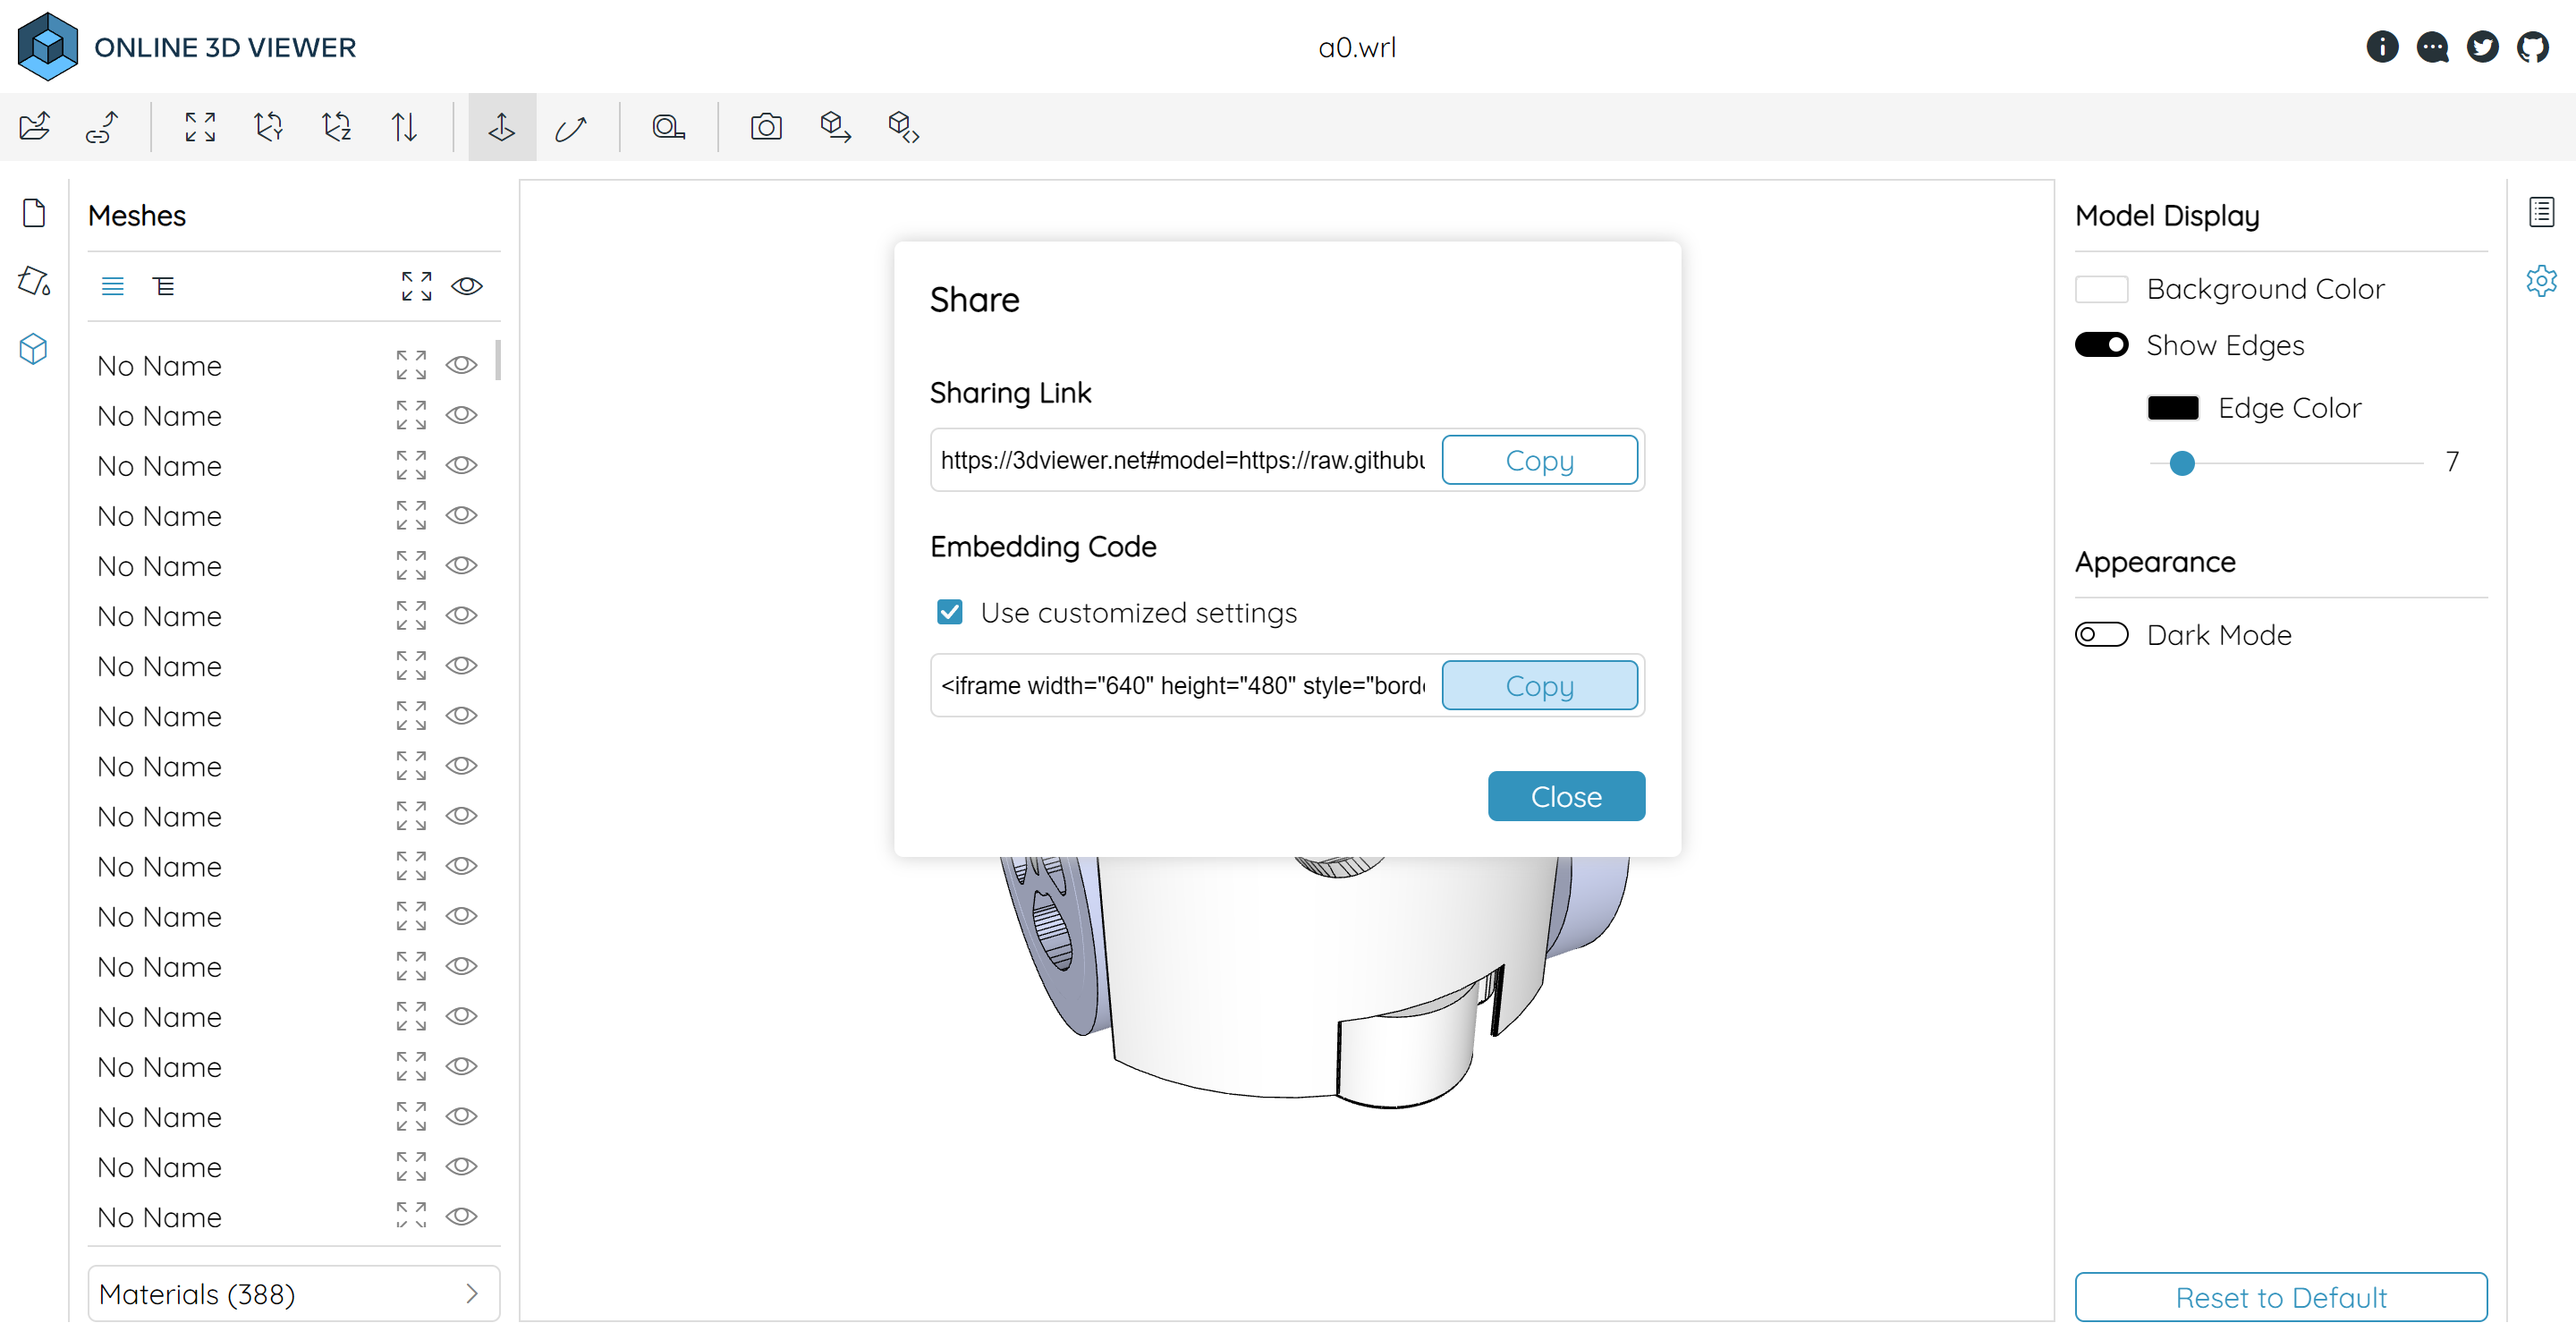This screenshot has height=1340, width=2576.
Task: Expand the Materials (388) section
Action: pyautogui.click(x=294, y=1294)
